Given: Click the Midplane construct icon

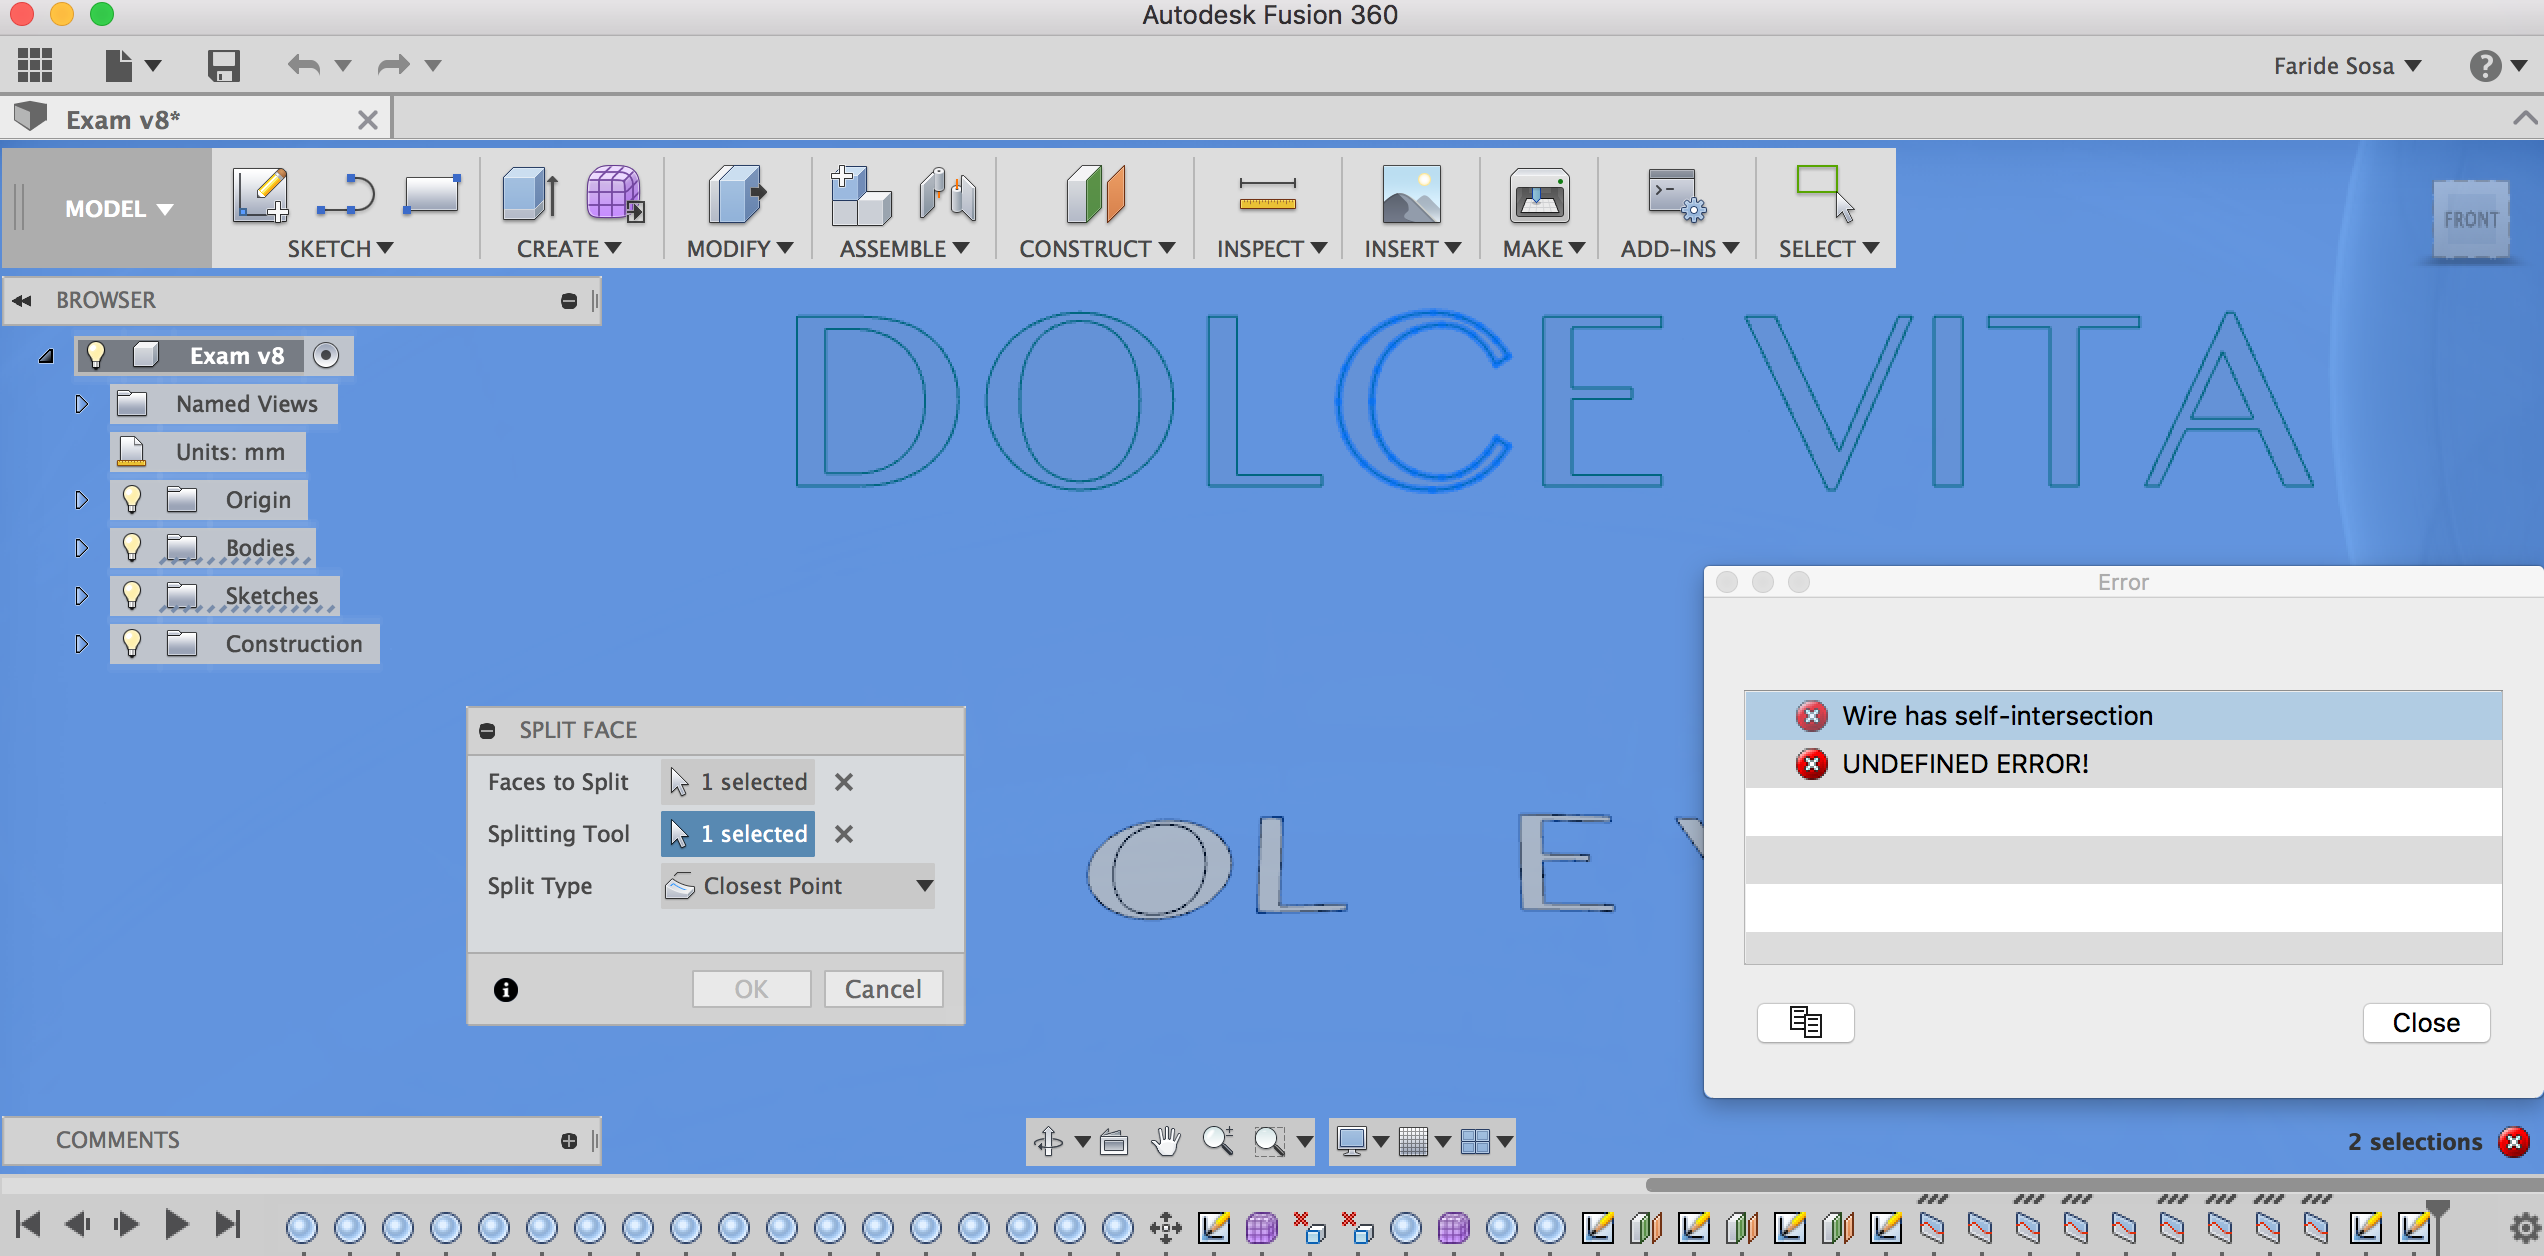Looking at the screenshot, I should point(1096,195).
